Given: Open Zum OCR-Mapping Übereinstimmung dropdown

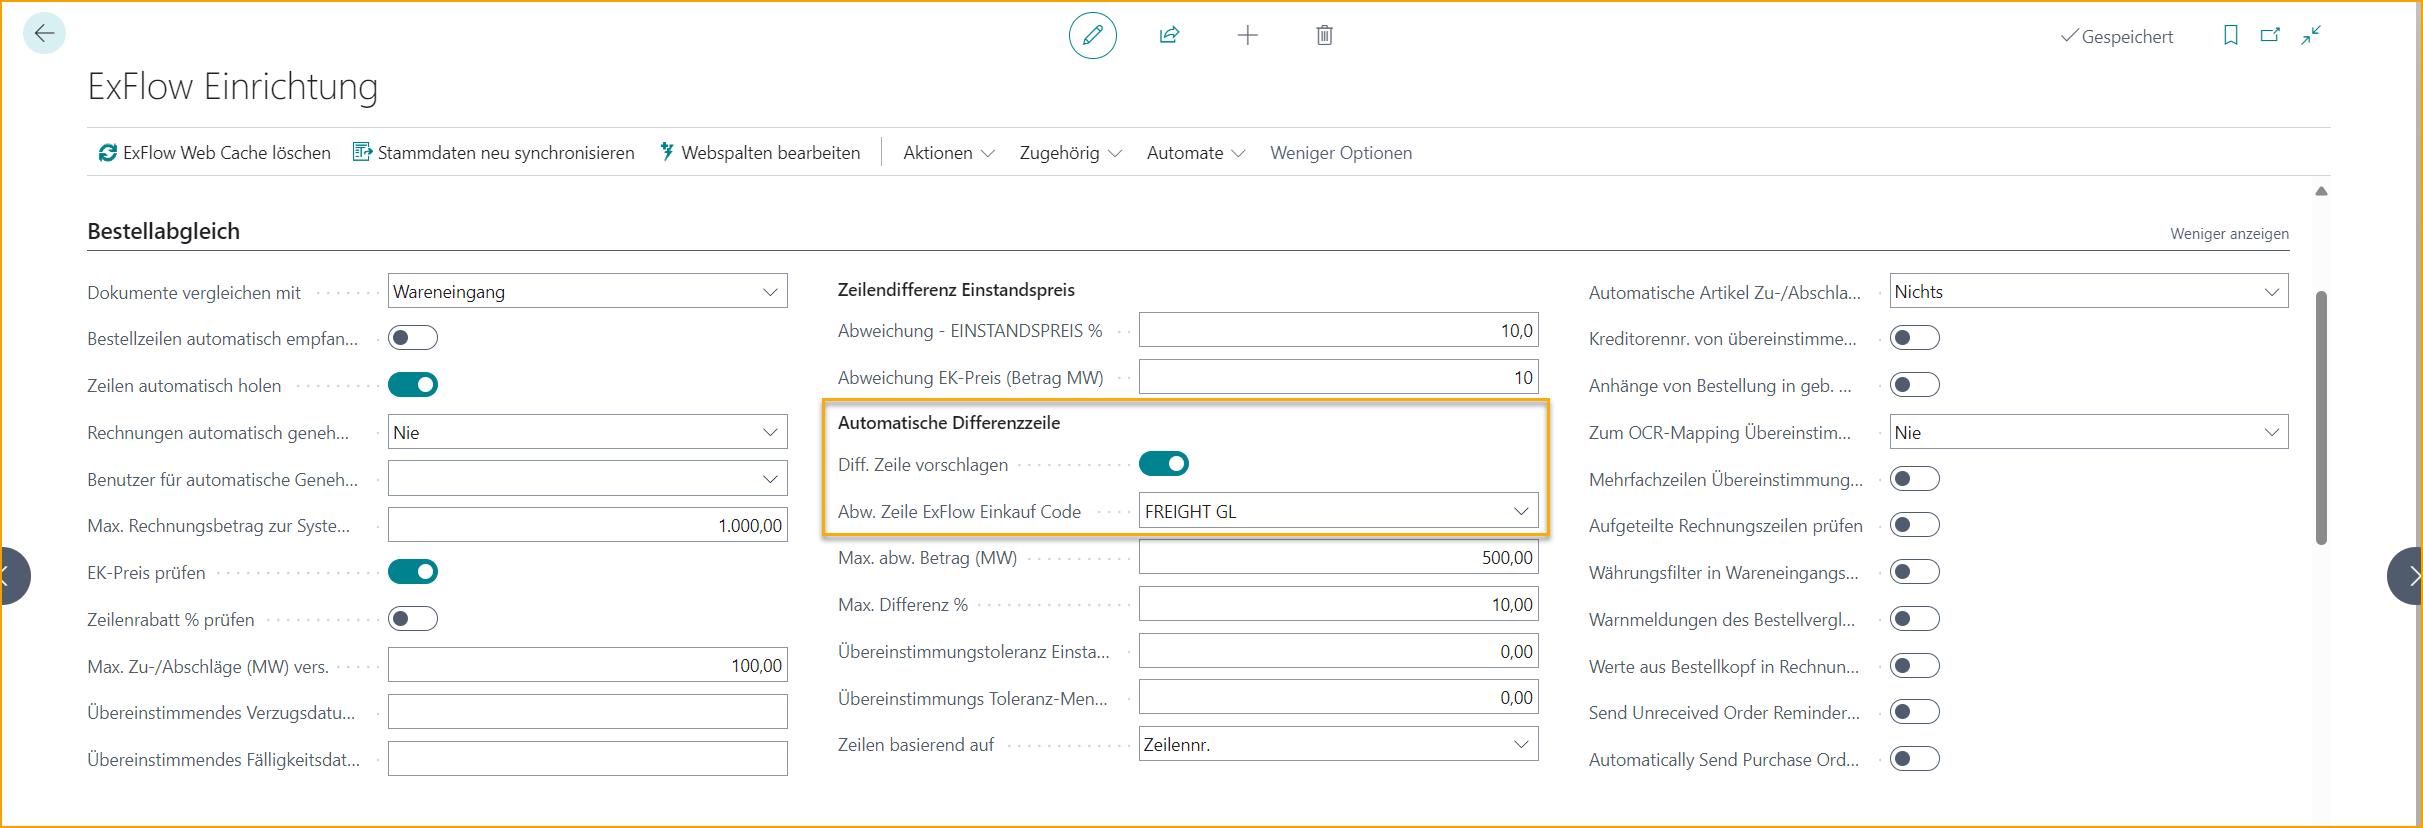Looking at the screenshot, I should coord(2089,432).
